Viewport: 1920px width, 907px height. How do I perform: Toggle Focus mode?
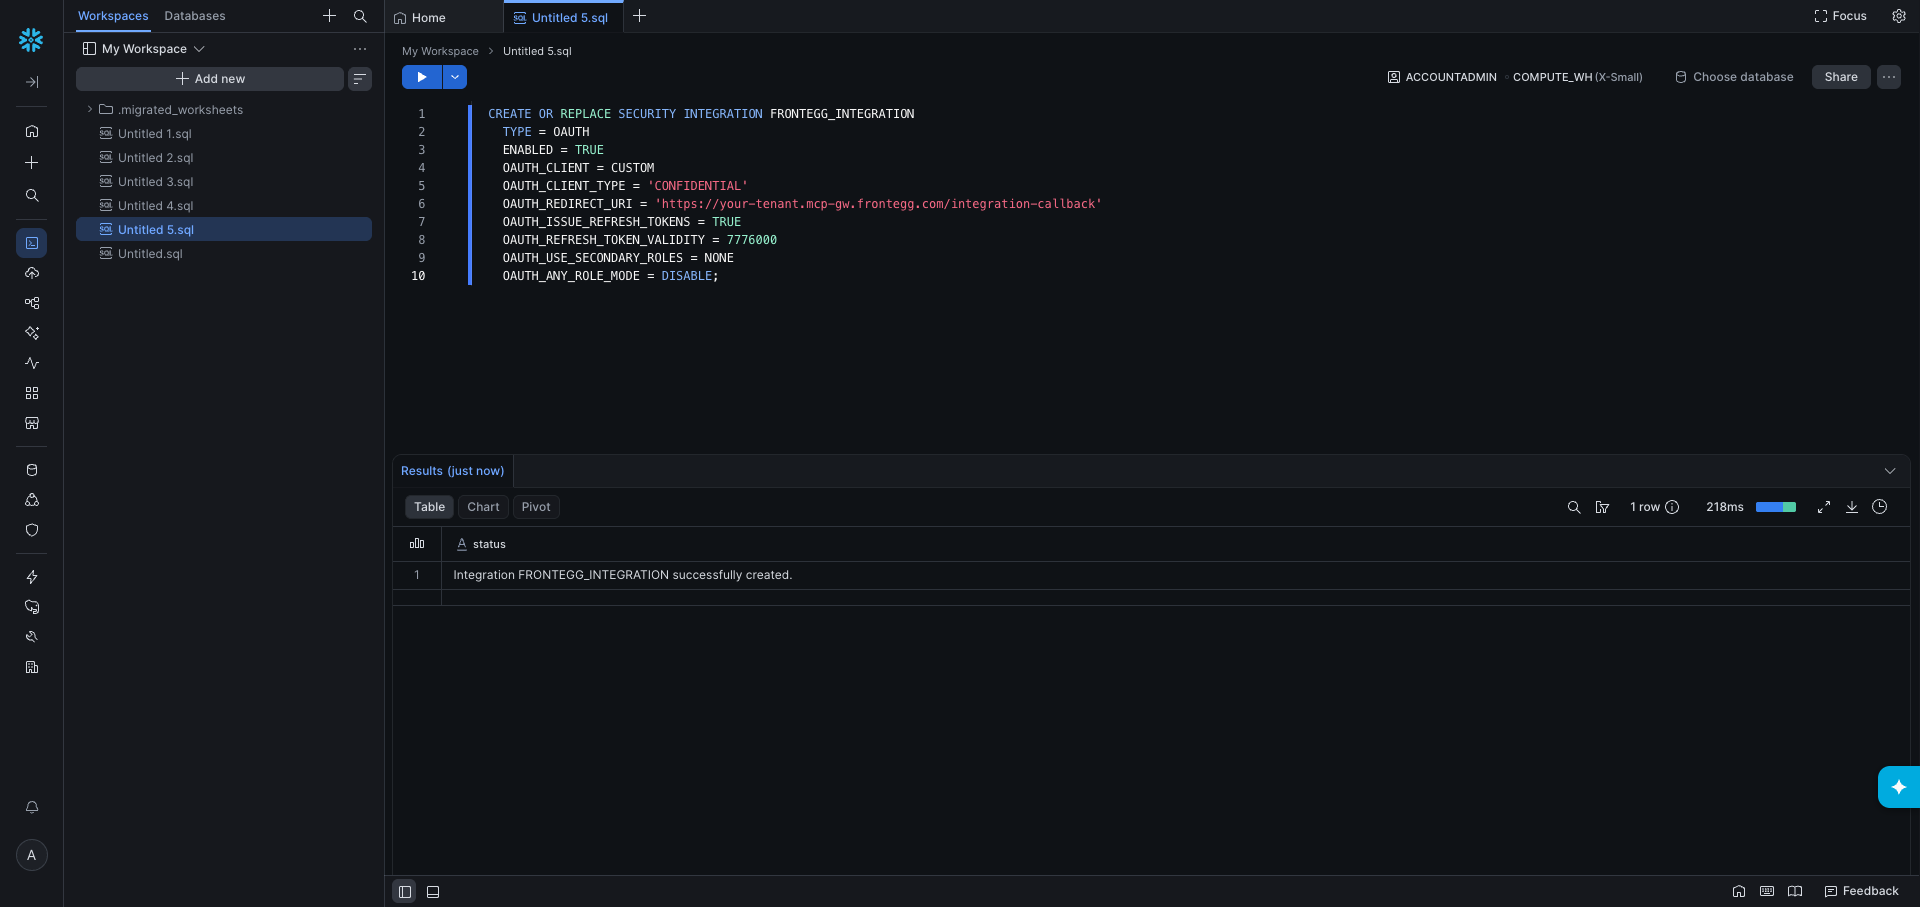point(1840,16)
